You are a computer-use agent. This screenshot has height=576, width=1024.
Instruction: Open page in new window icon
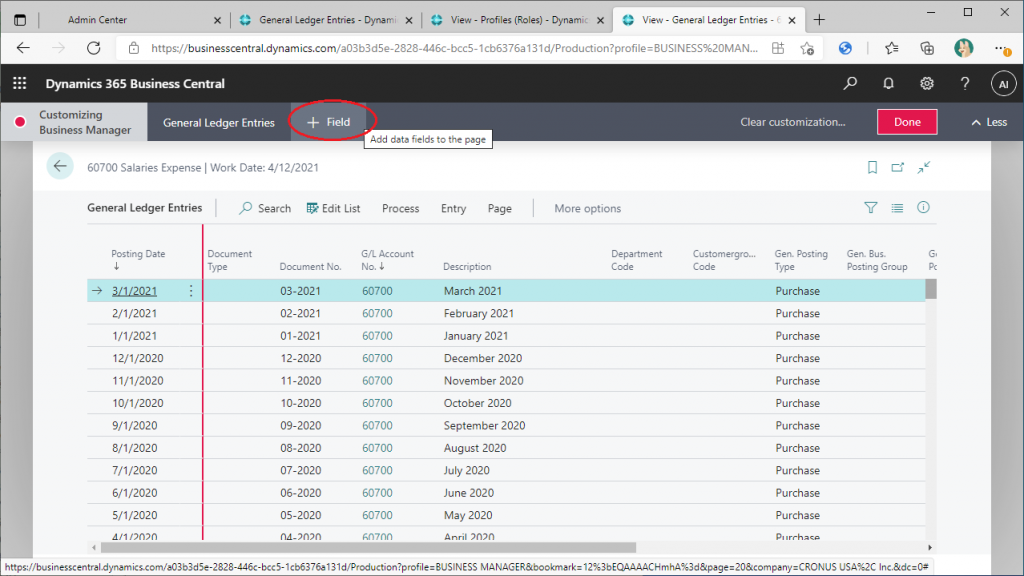pyautogui.click(x=898, y=168)
